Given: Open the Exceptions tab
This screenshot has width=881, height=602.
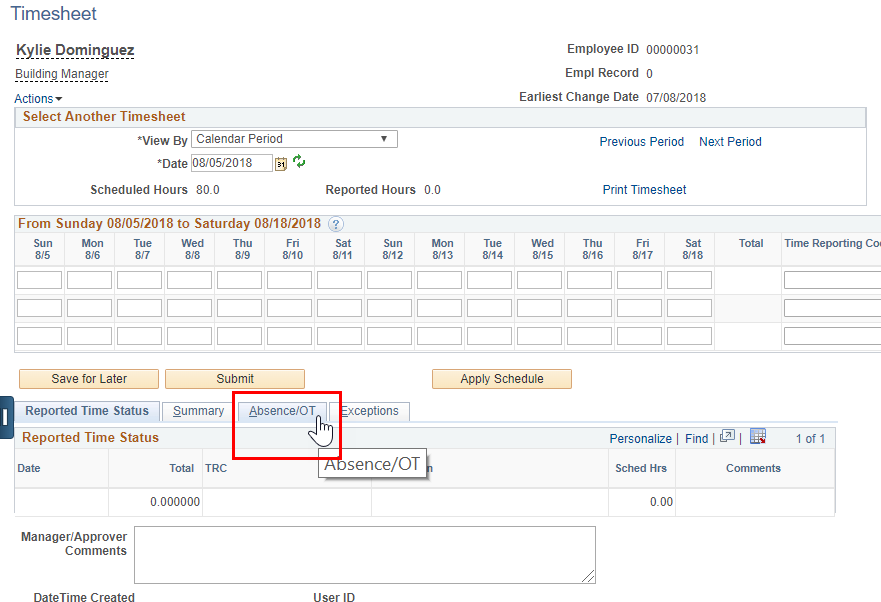Looking at the screenshot, I should 371,411.
